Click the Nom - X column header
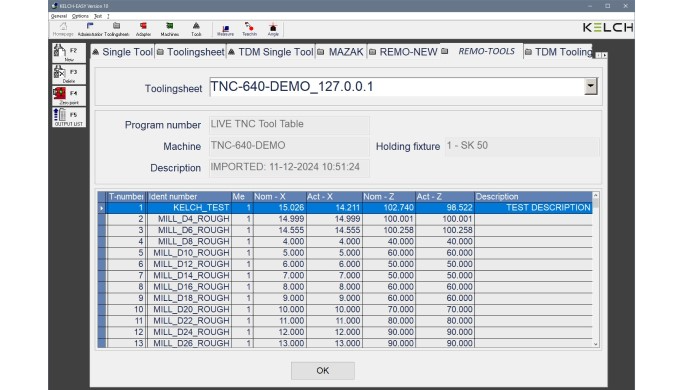Image resolution: width=680 pixels, height=390 pixels. pos(279,197)
